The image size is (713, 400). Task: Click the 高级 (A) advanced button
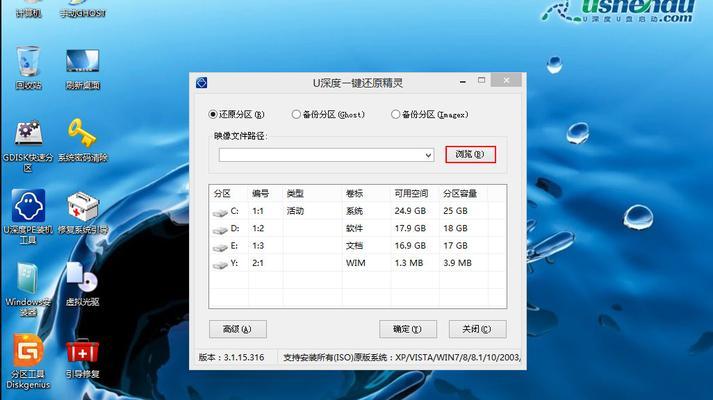coord(238,329)
